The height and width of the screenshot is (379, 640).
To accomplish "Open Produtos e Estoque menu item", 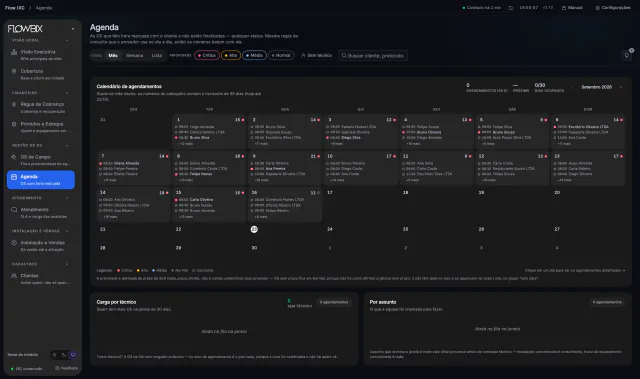I will 41,127.
